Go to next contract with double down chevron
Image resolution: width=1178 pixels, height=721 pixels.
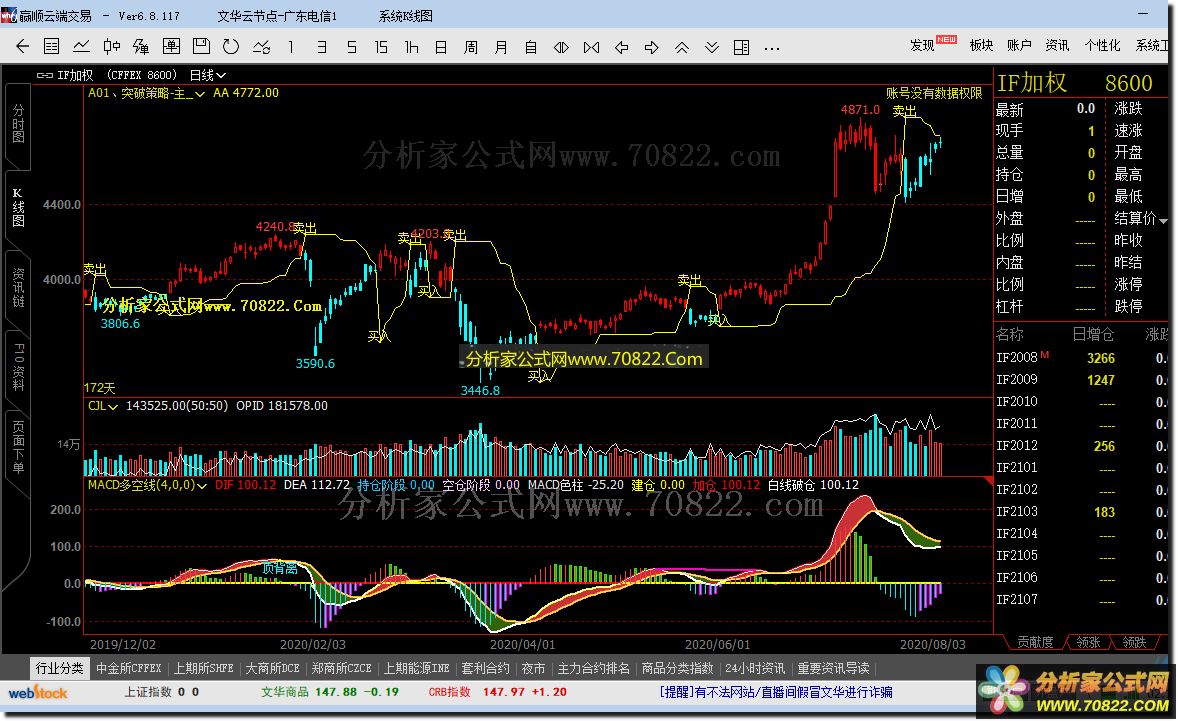point(711,47)
